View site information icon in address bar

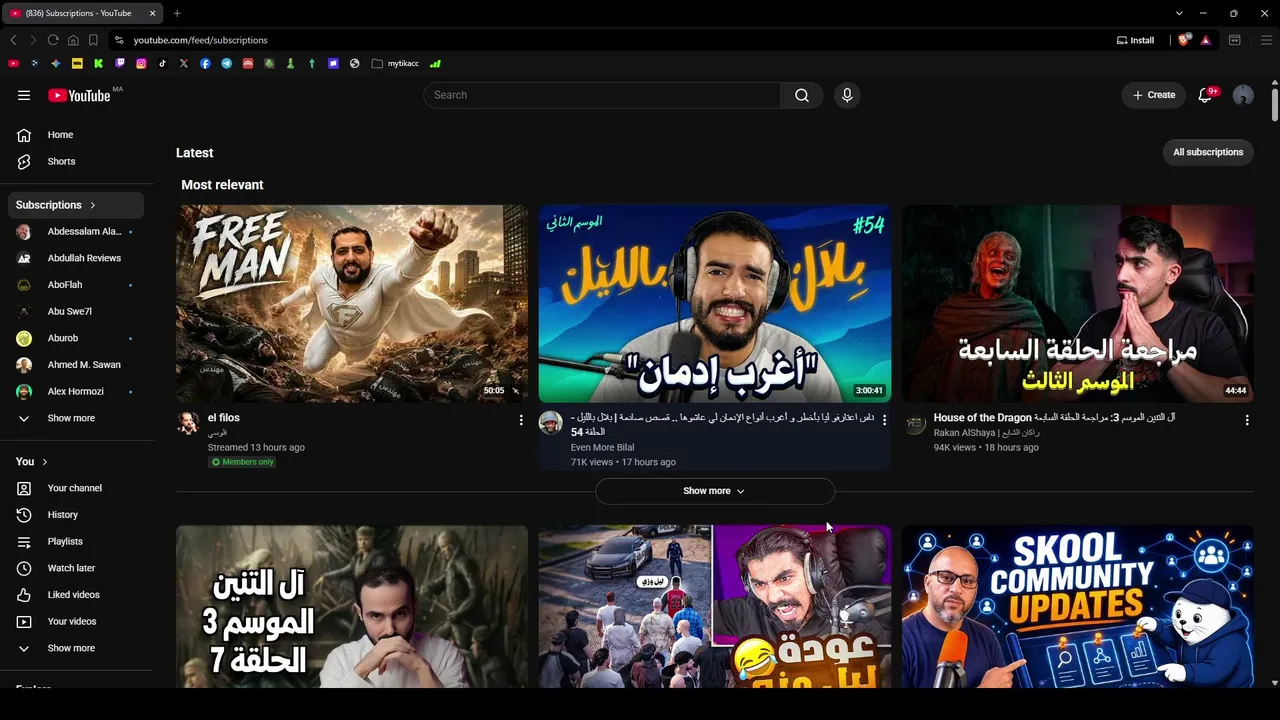point(119,40)
